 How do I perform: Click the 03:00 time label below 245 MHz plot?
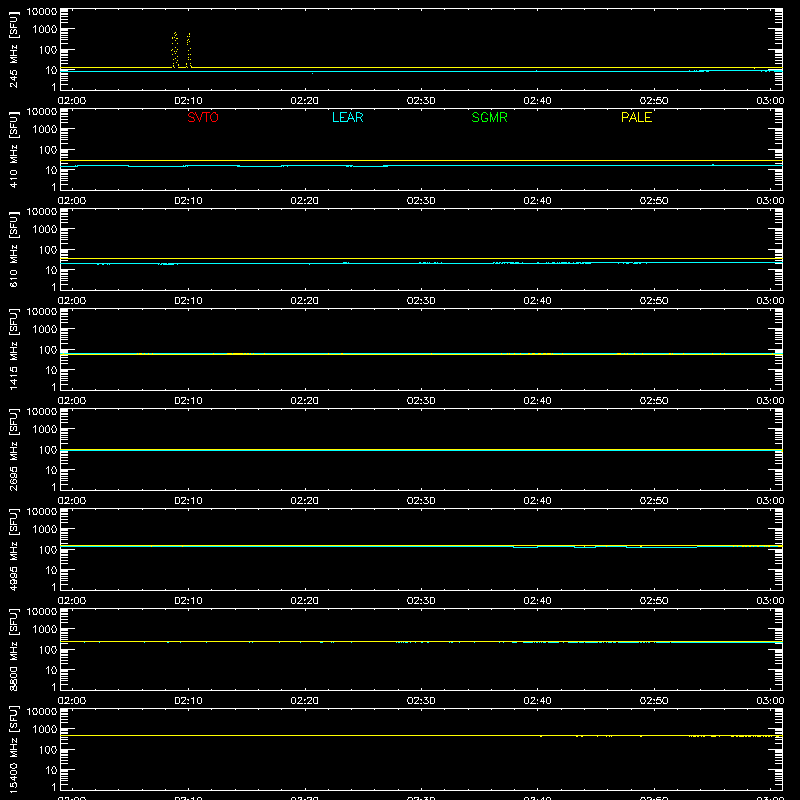pyautogui.click(x=770, y=101)
